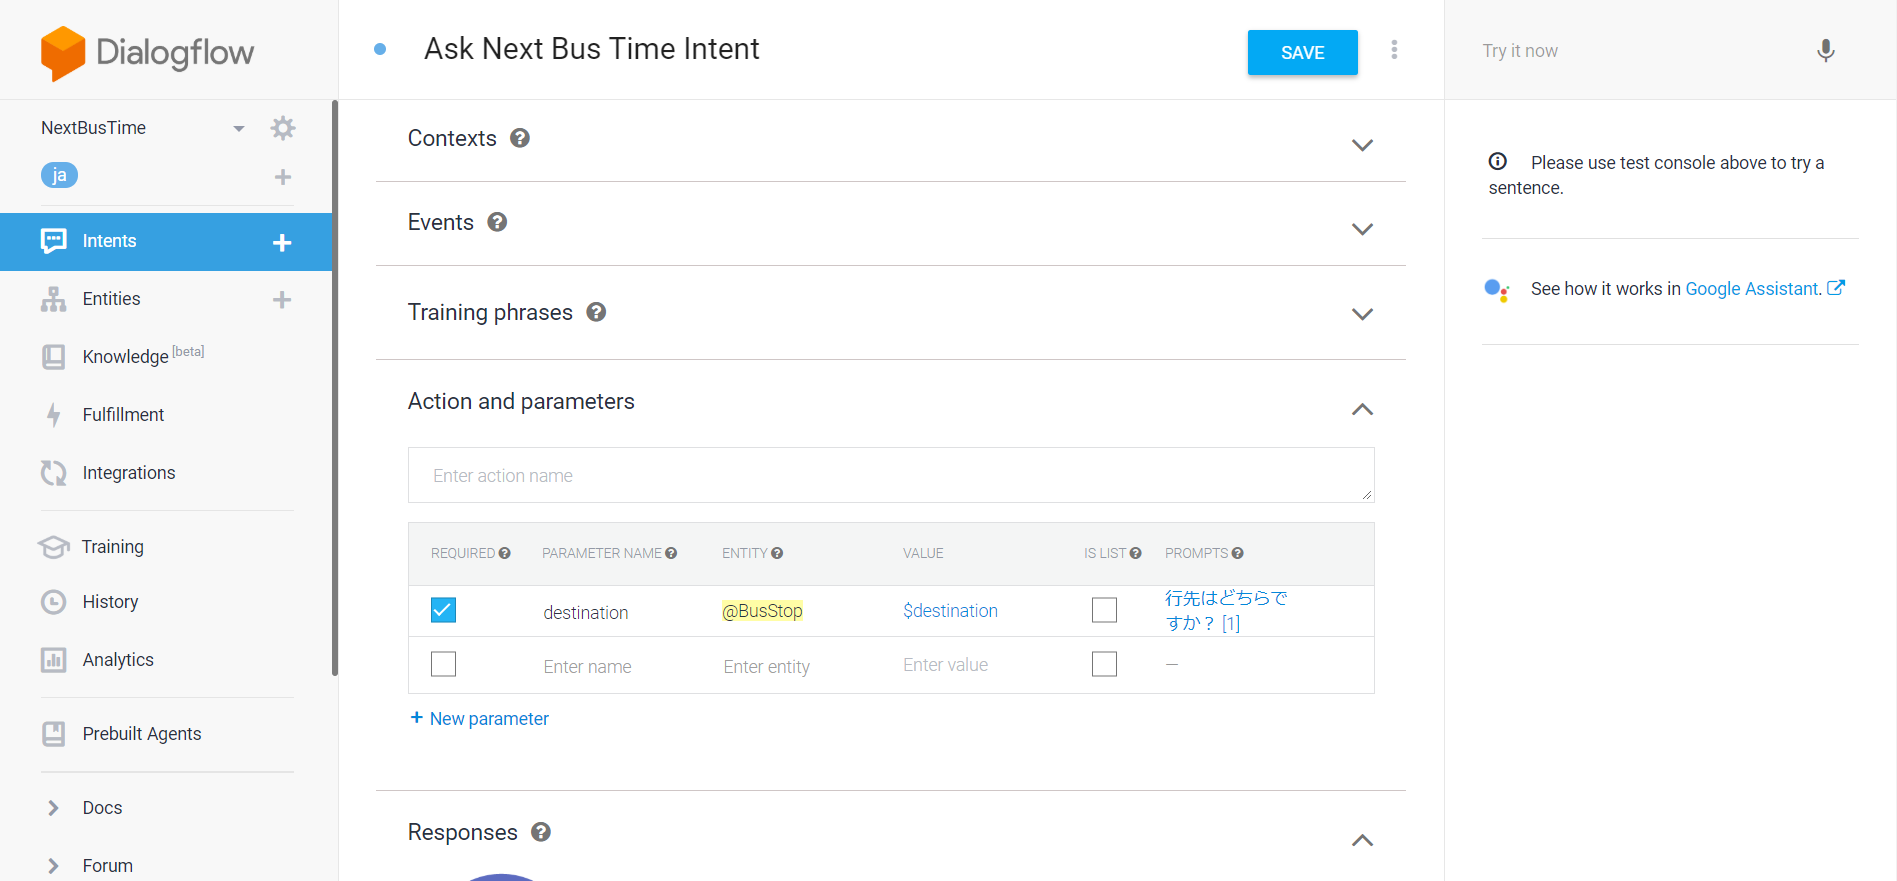This screenshot has width=1897, height=881.
Task: Click the Training phrases help icon
Action: coord(596,312)
